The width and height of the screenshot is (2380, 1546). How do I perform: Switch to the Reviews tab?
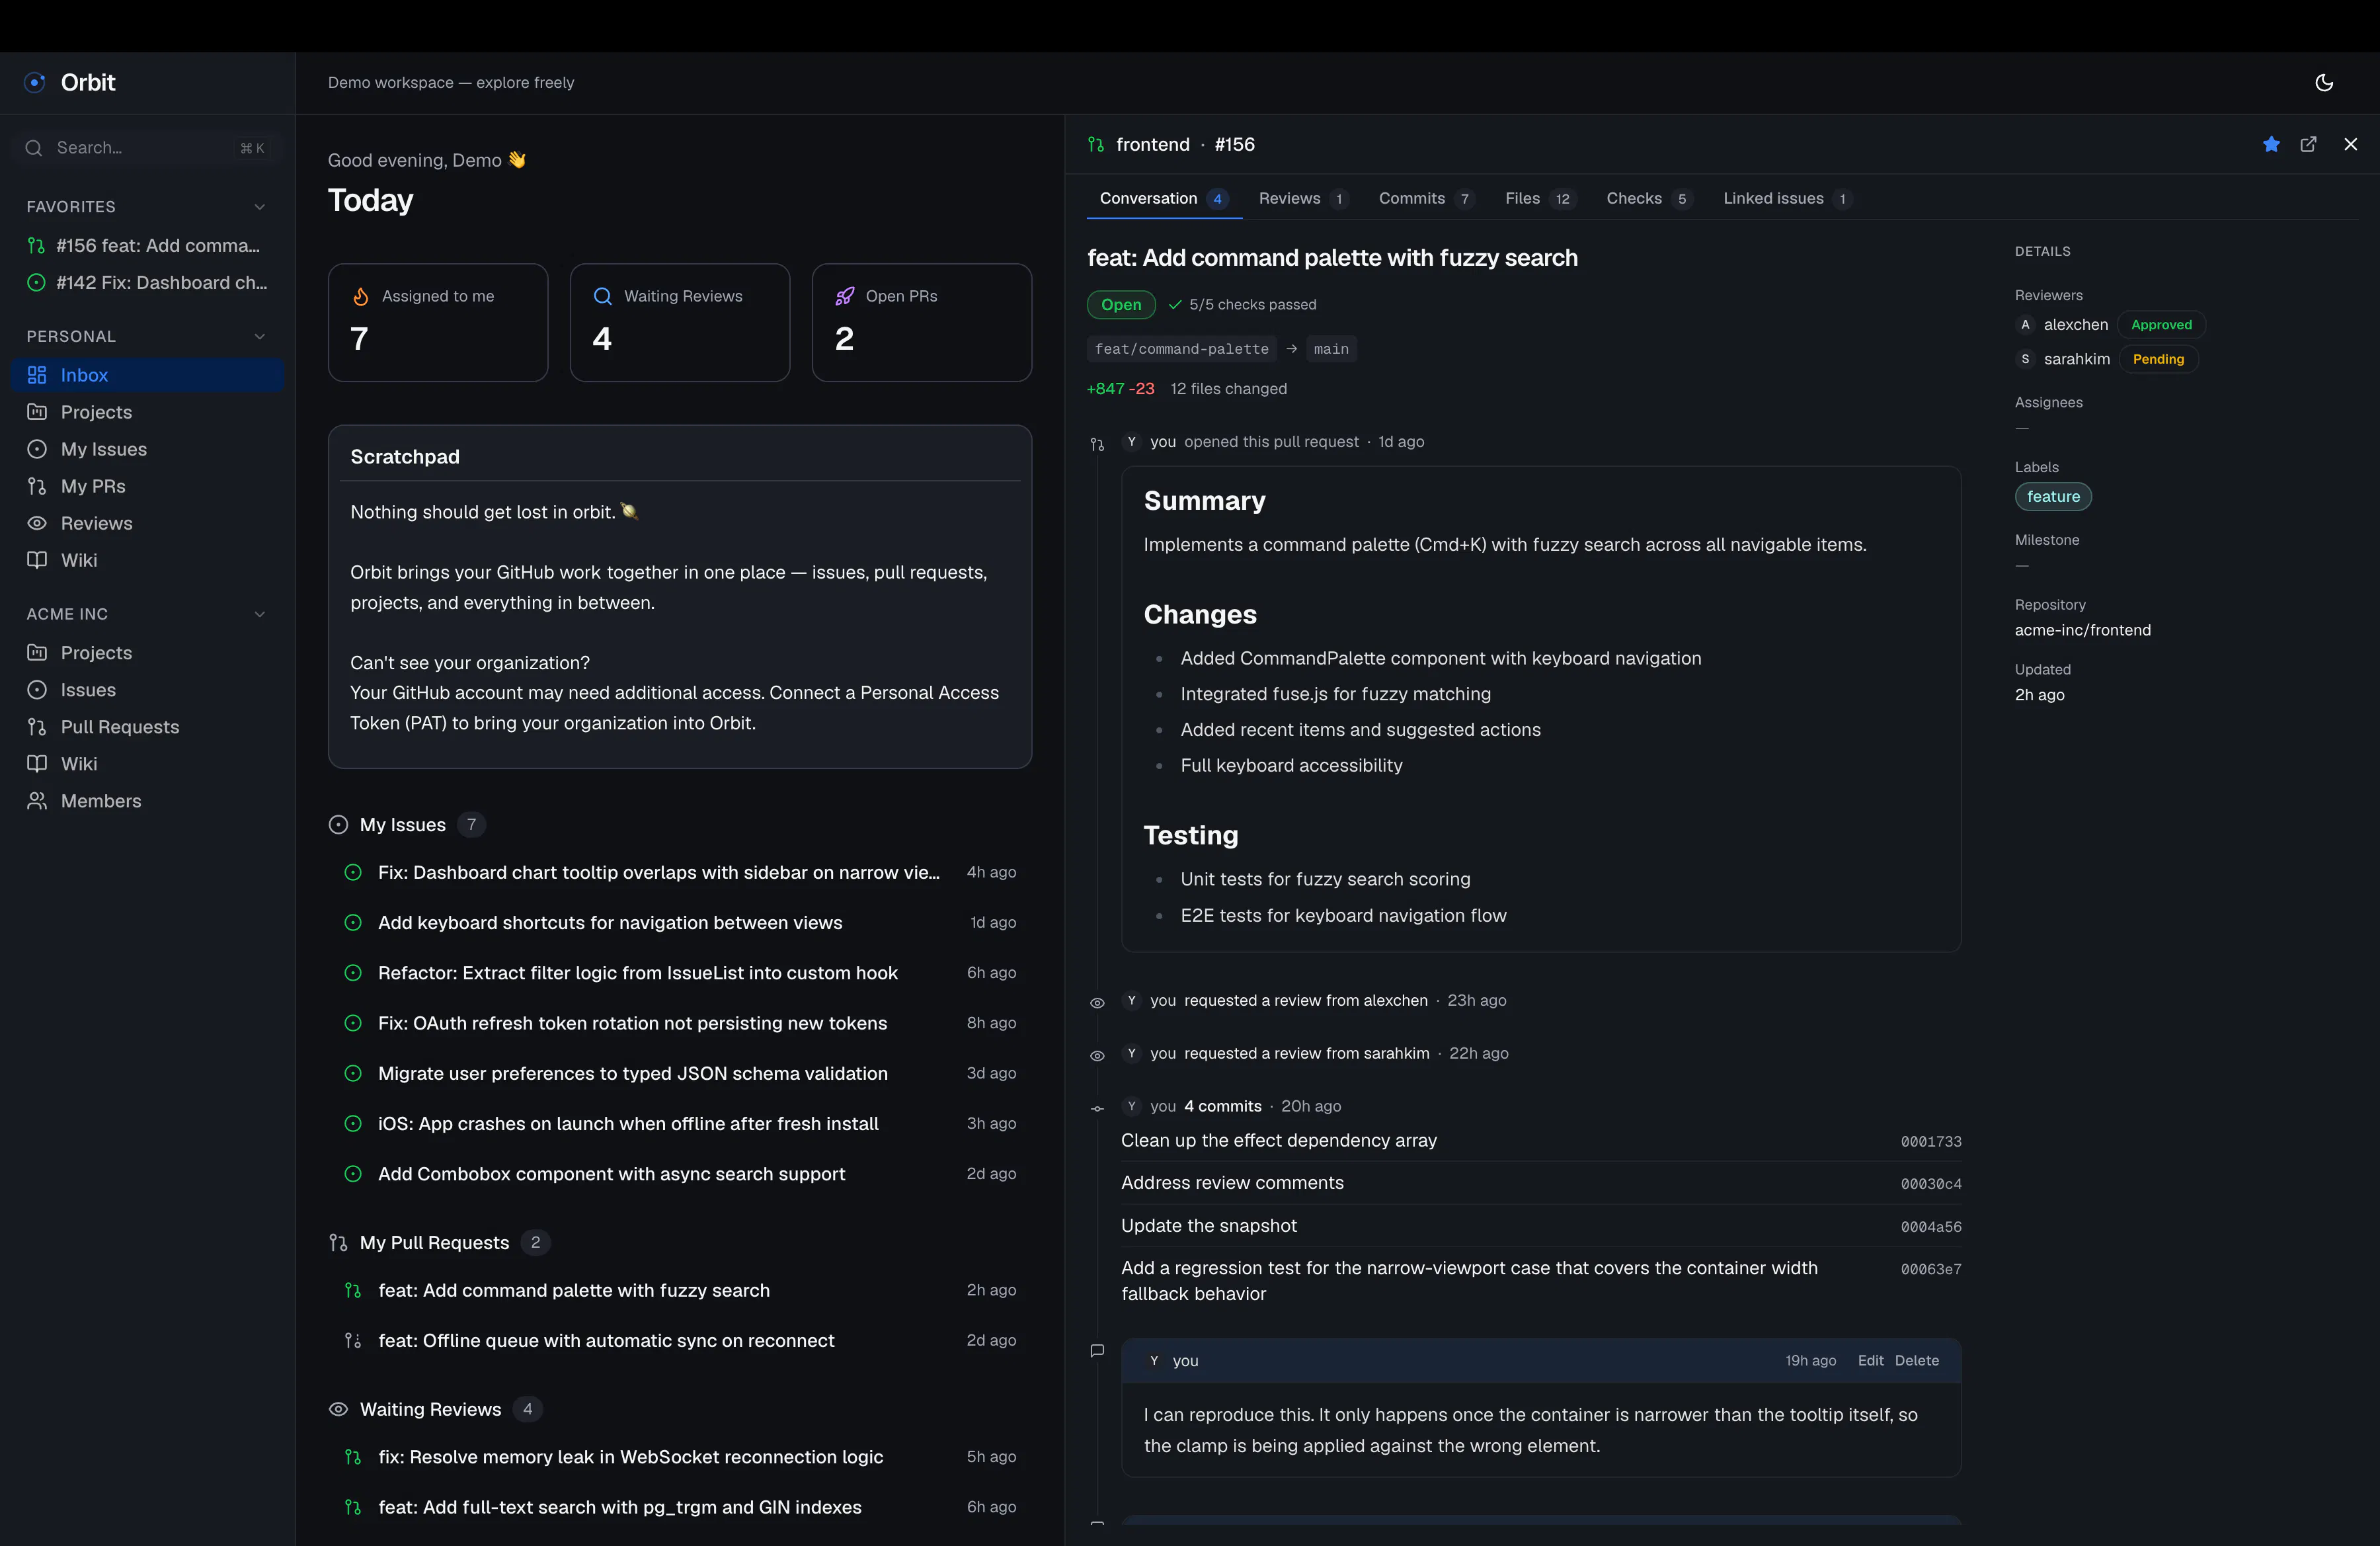[x=1303, y=198]
